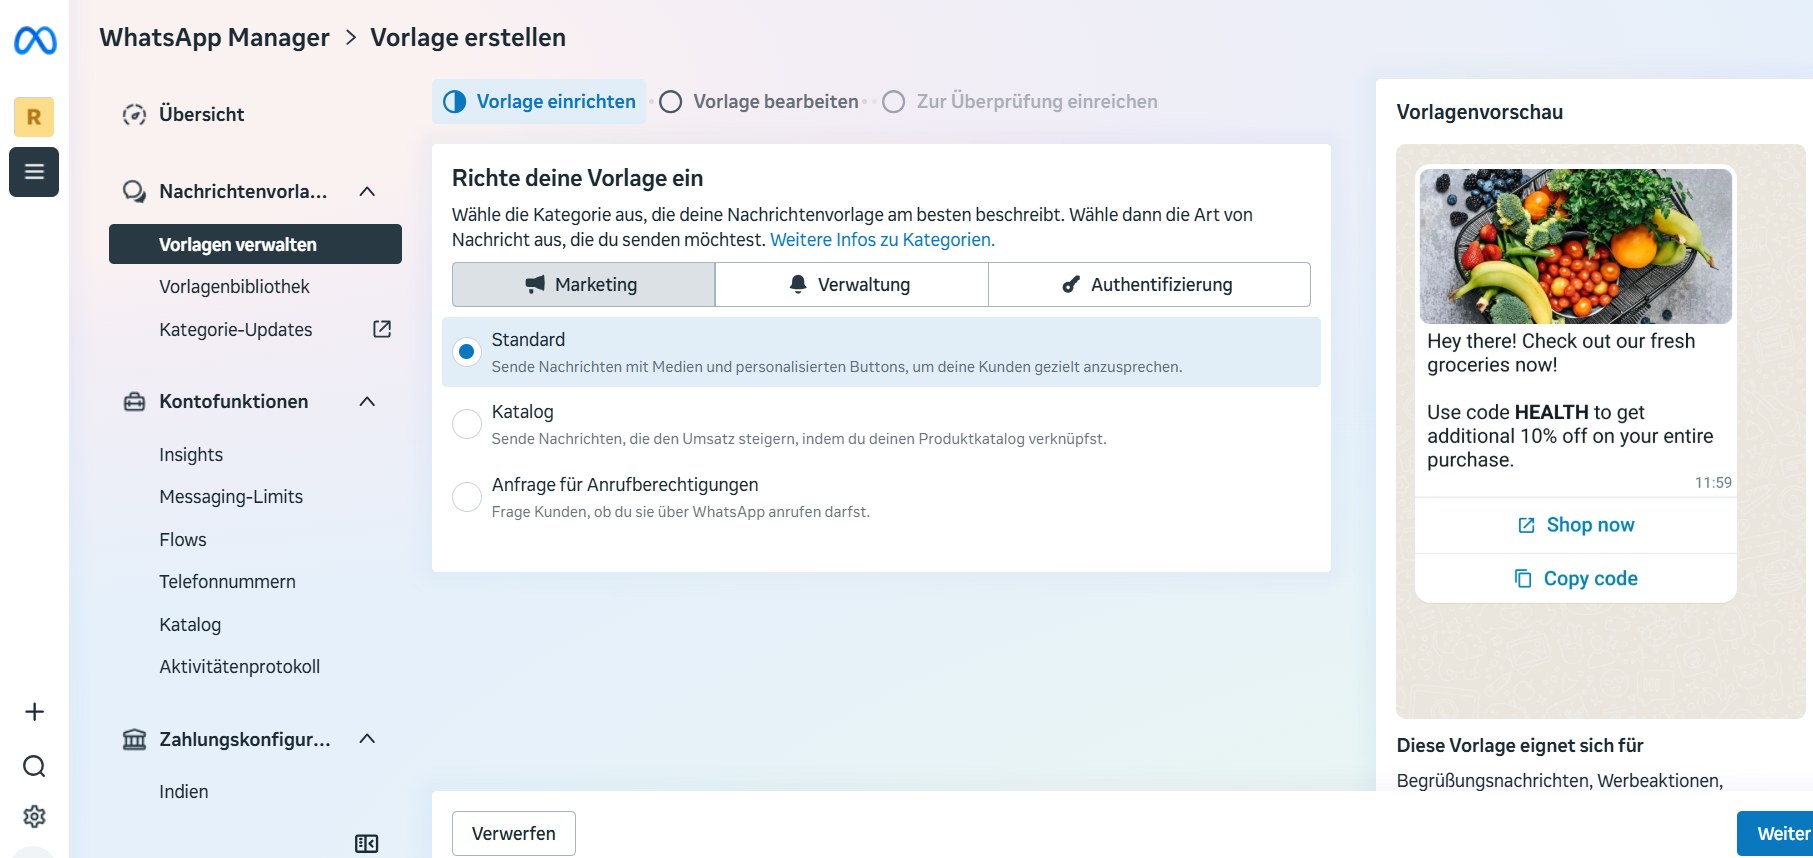Open Übersicht in sidebar
This screenshot has width=1813, height=858.
point(202,114)
